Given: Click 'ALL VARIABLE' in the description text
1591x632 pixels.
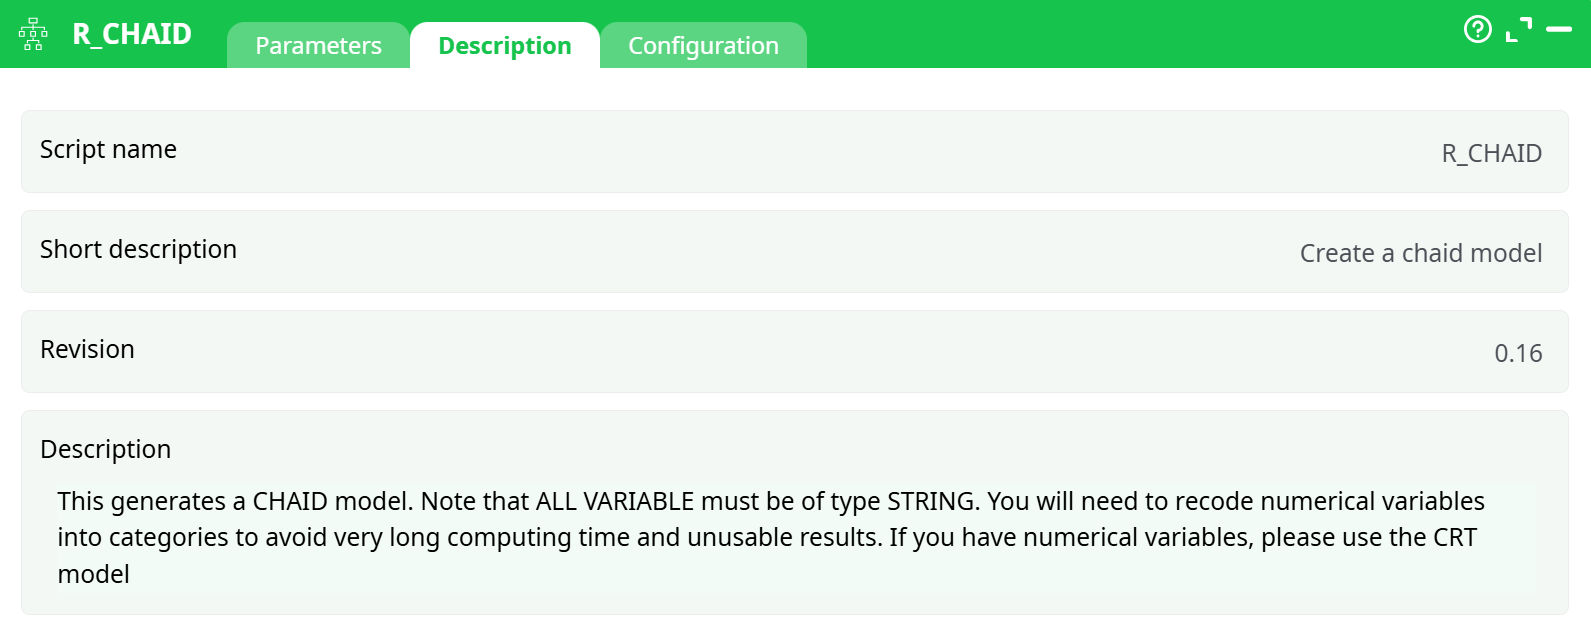Looking at the screenshot, I should (614, 501).
